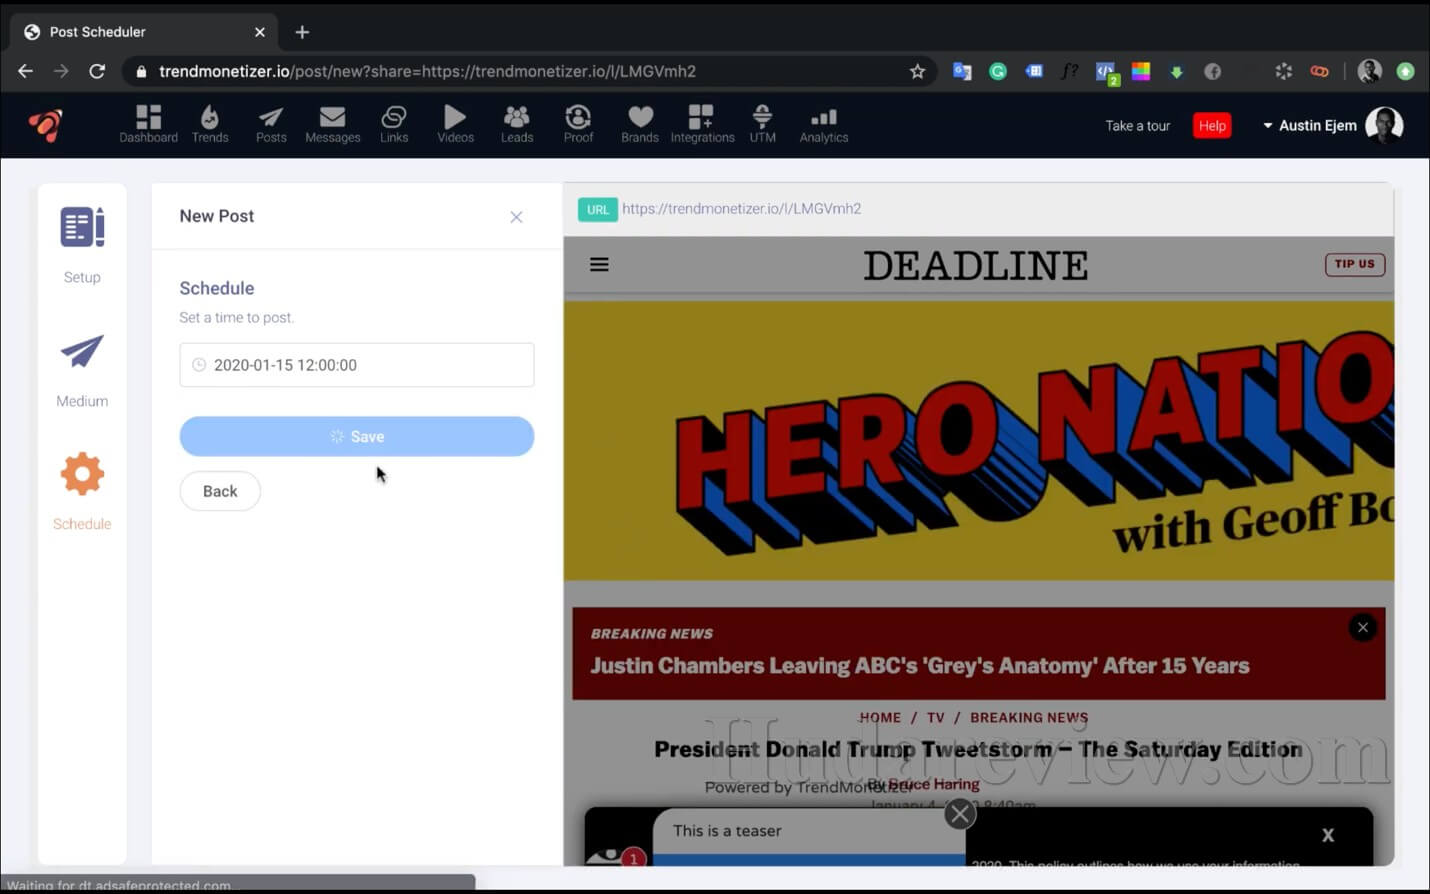Click the Chrome profile avatar
This screenshot has height=894, width=1430.
point(1370,71)
